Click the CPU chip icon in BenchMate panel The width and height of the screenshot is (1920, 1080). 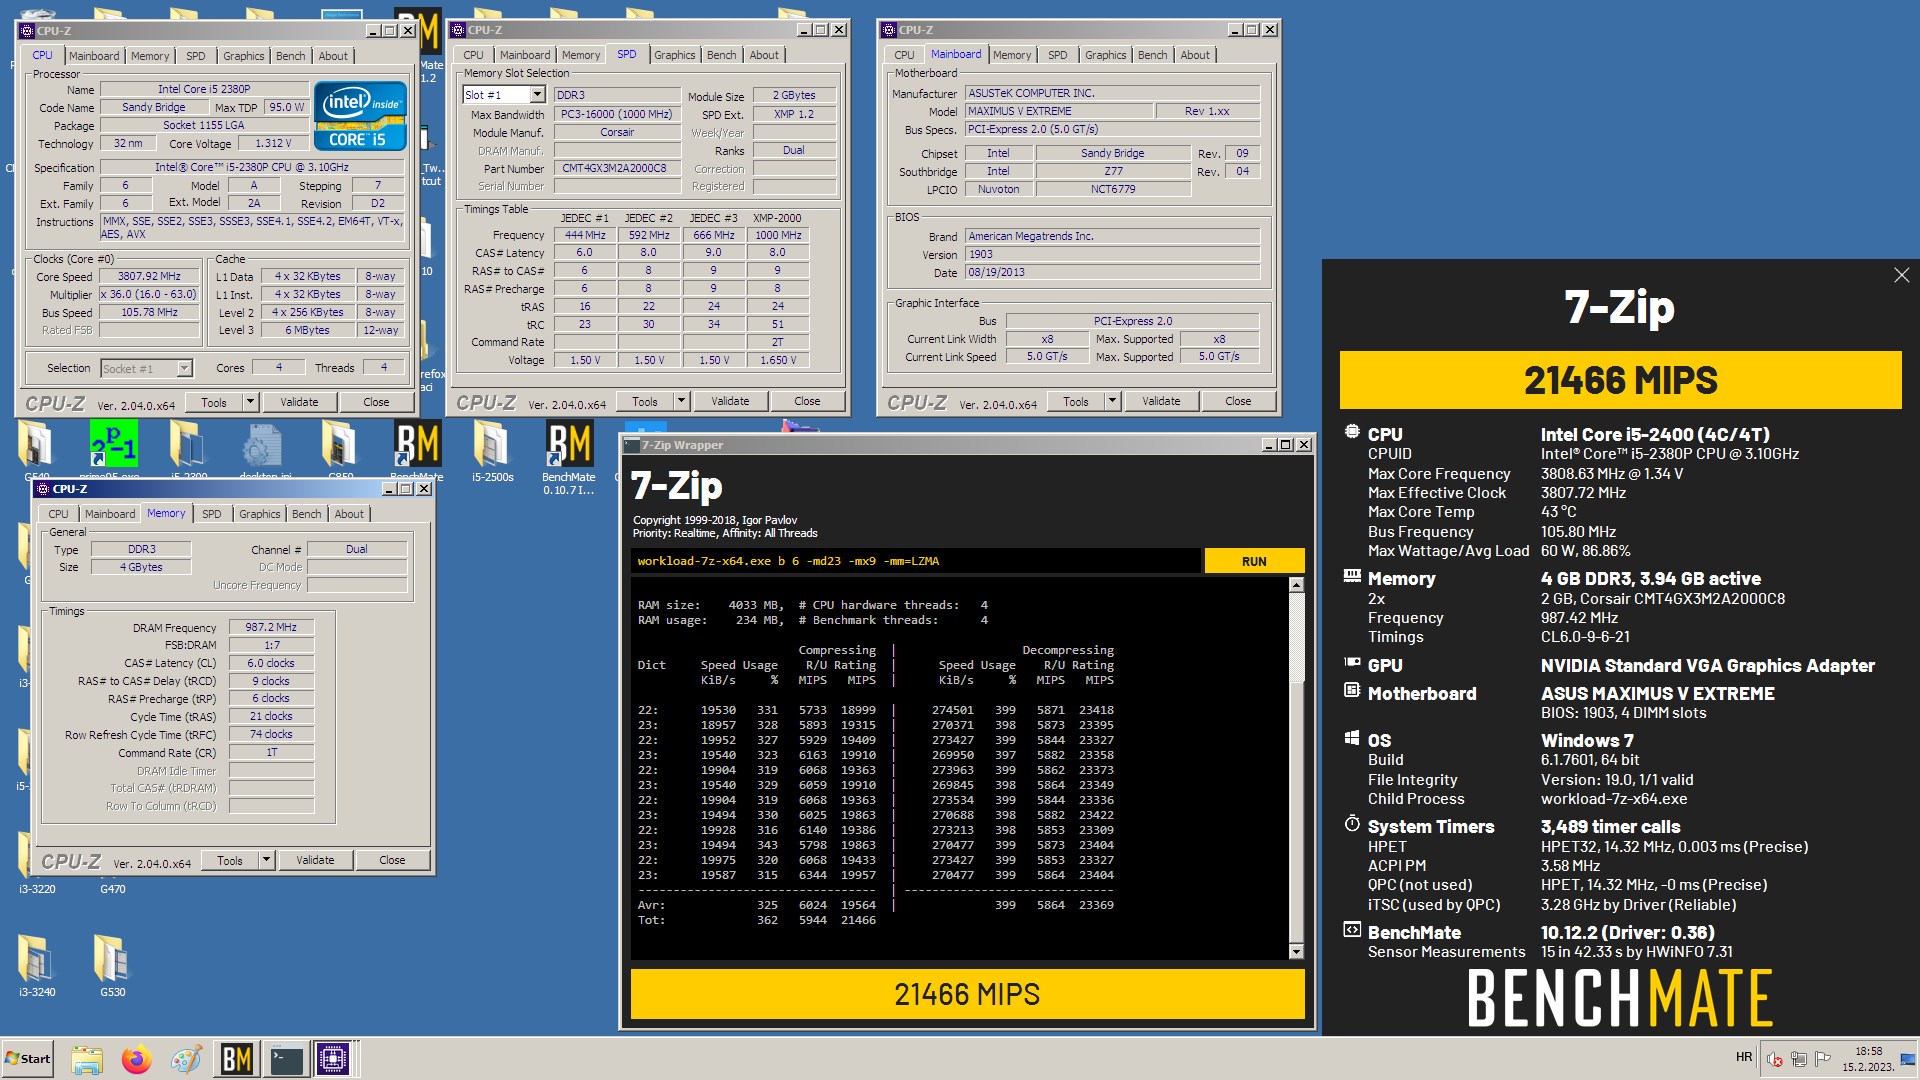point(1352,433)
